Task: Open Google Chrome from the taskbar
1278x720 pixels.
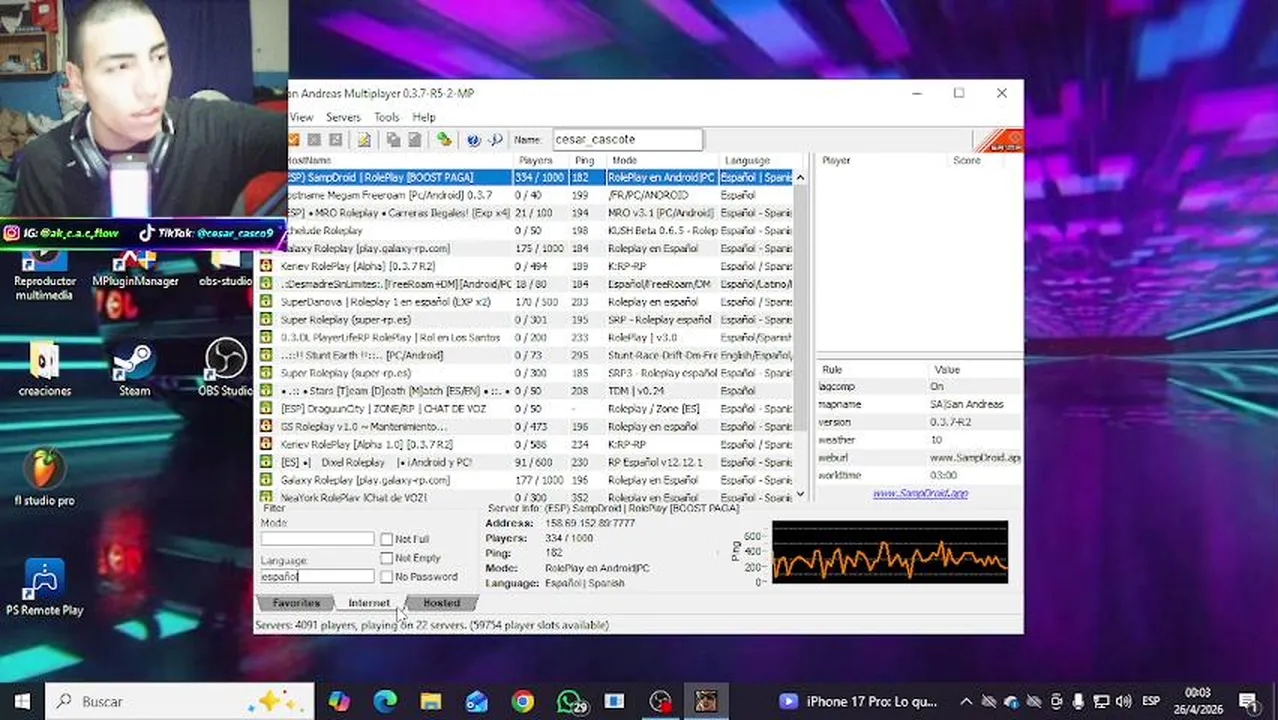Action: pyautogui.click(x=522, y=701)
